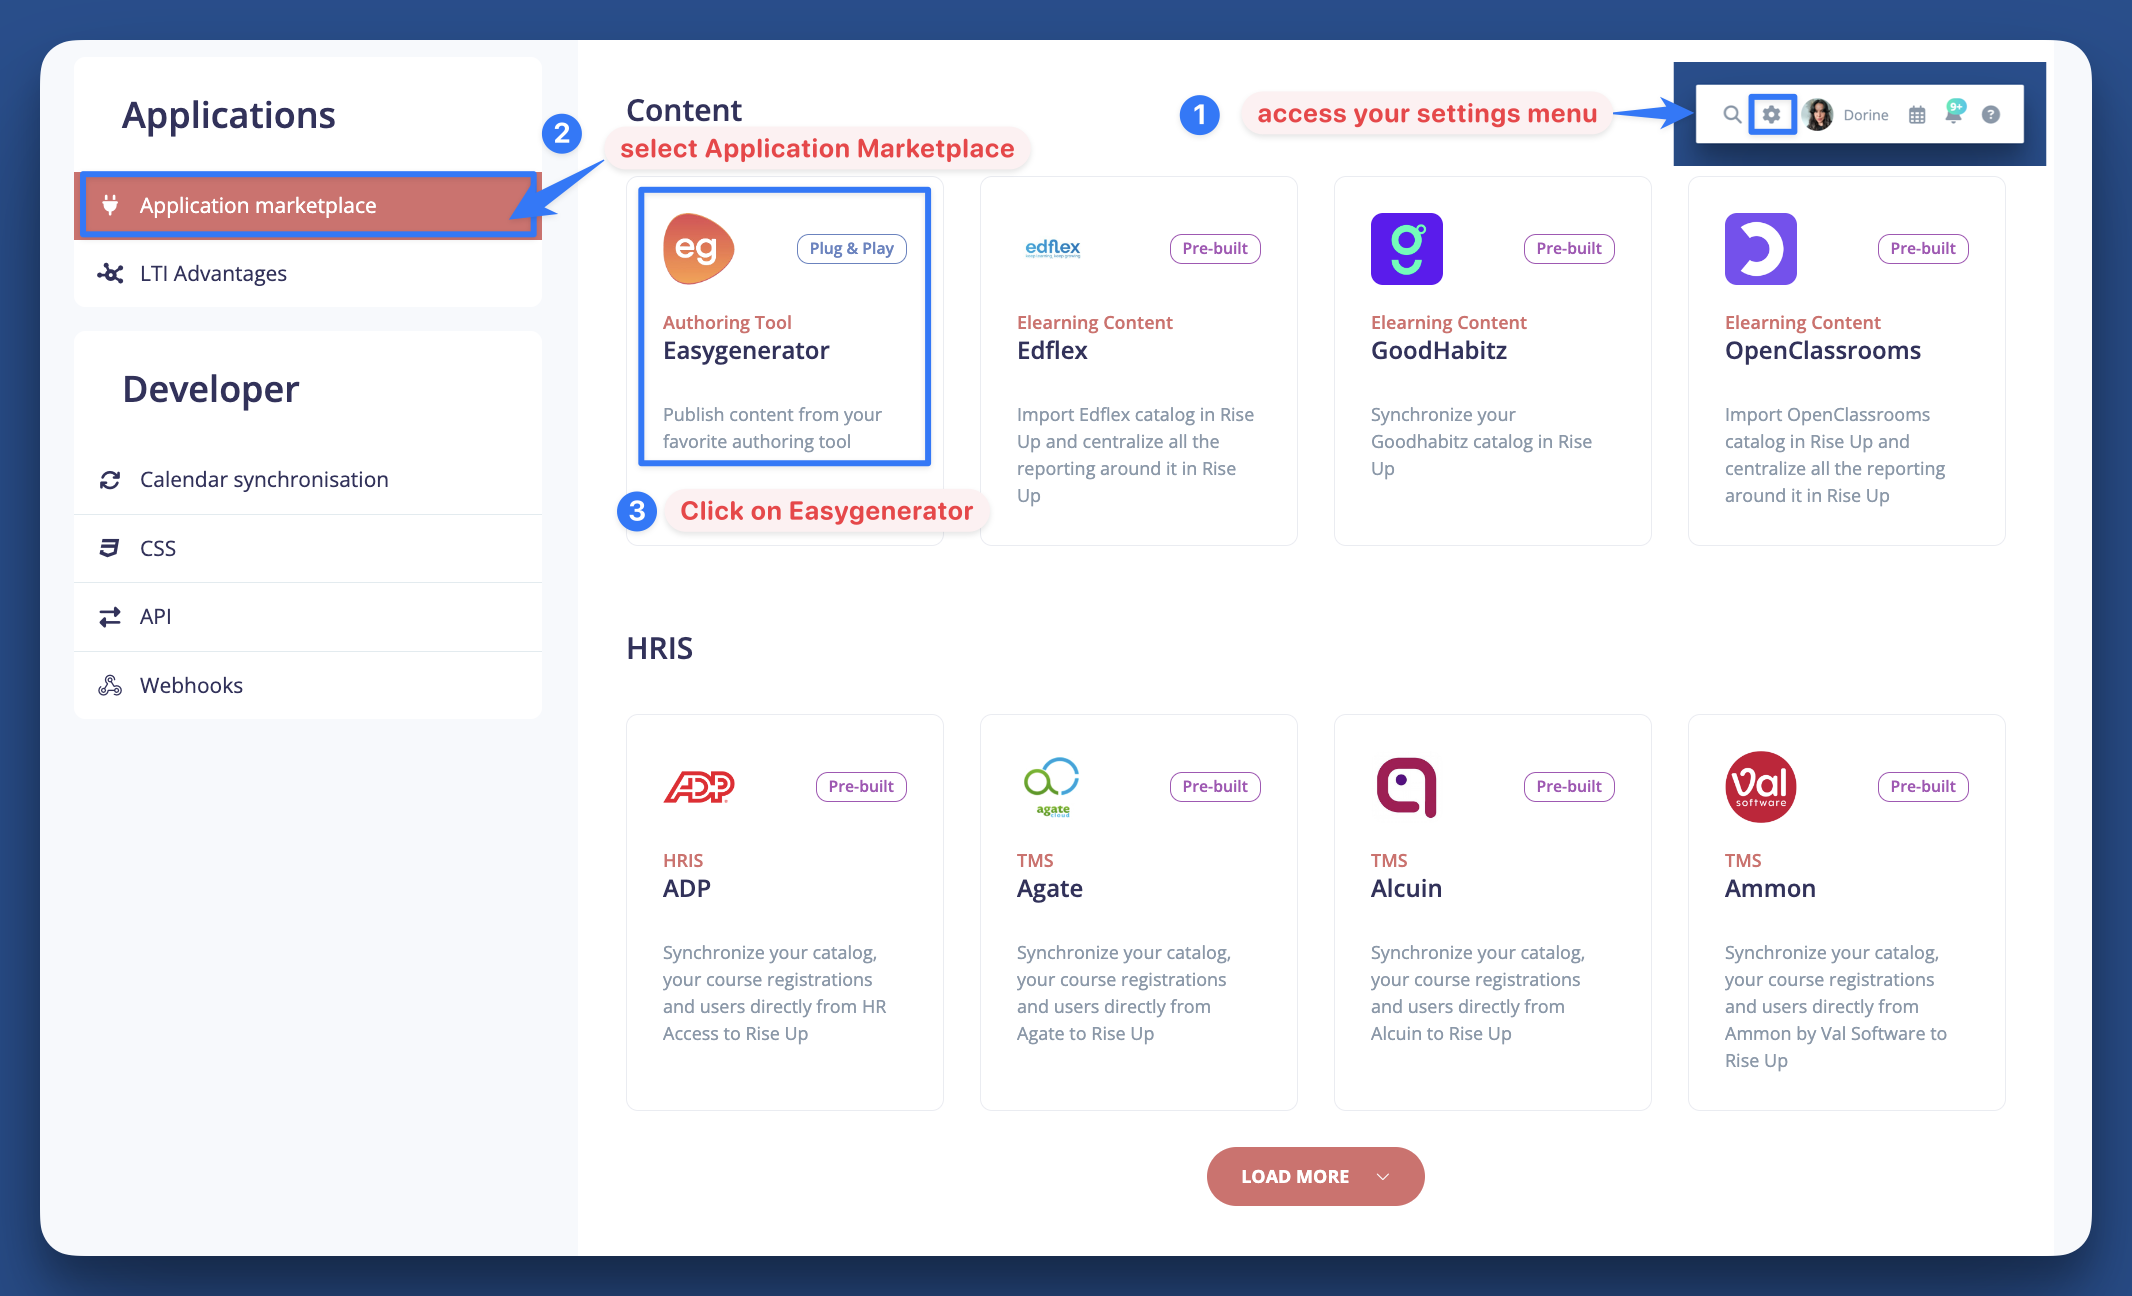Viewport: 2132px width, 1296px height.
Task: Open the CSS developer section
Action: click(x=308, y=548)
